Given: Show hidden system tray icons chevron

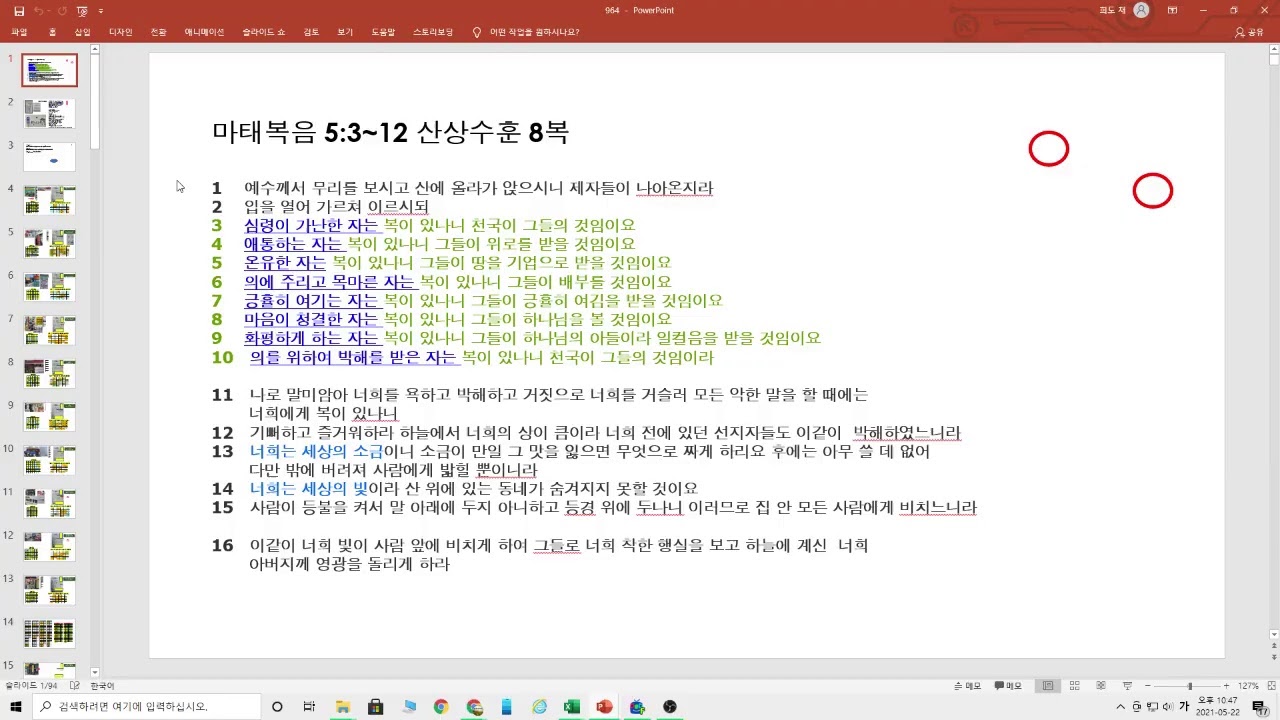Looking at the screenshot, I should pos(1121,707).
